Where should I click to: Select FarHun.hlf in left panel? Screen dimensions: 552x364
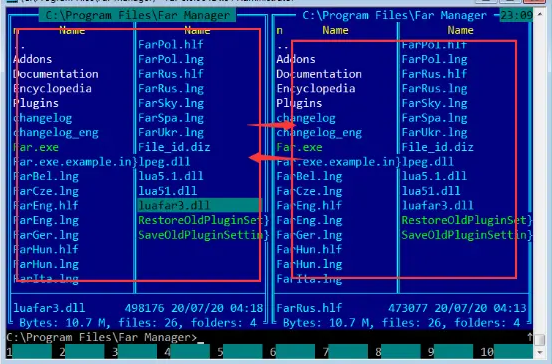coord(46,250)
